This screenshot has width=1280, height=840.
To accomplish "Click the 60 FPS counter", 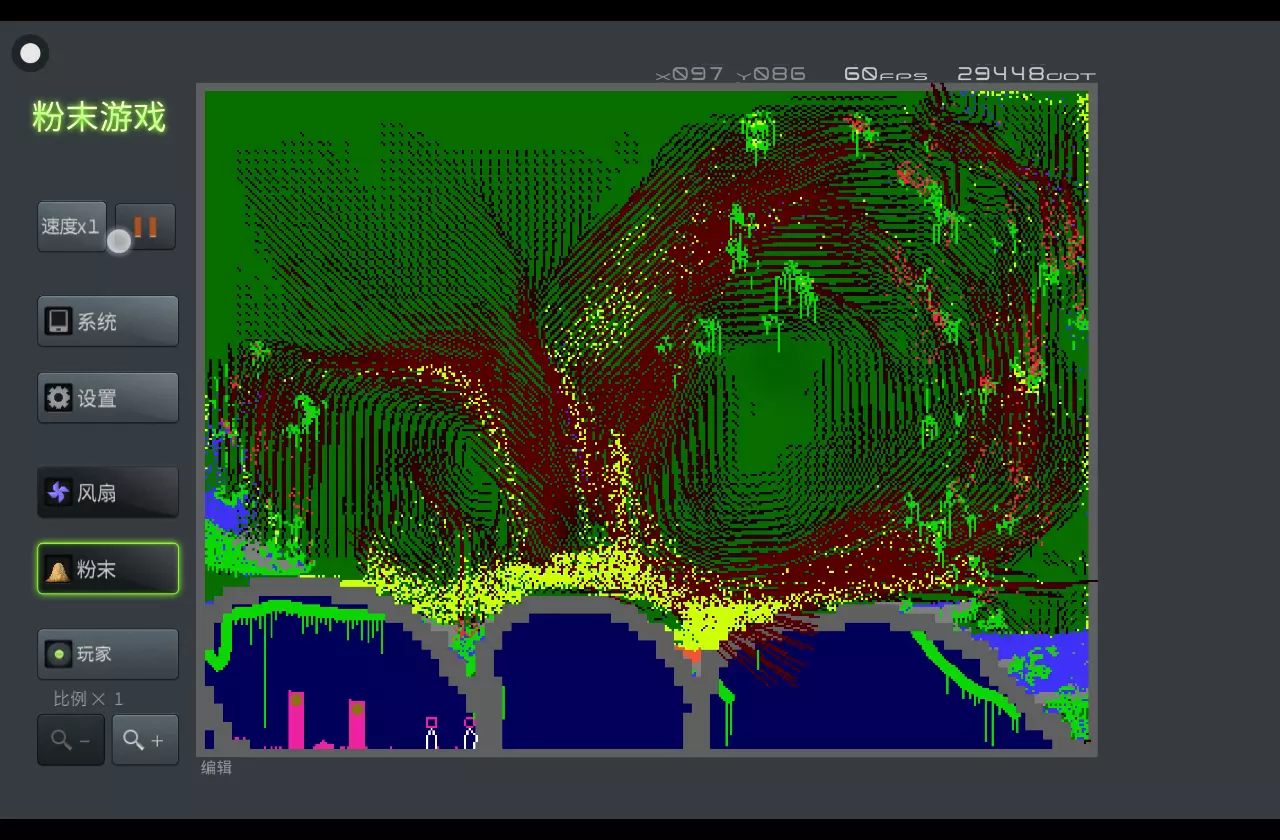I will click(885, 74).
